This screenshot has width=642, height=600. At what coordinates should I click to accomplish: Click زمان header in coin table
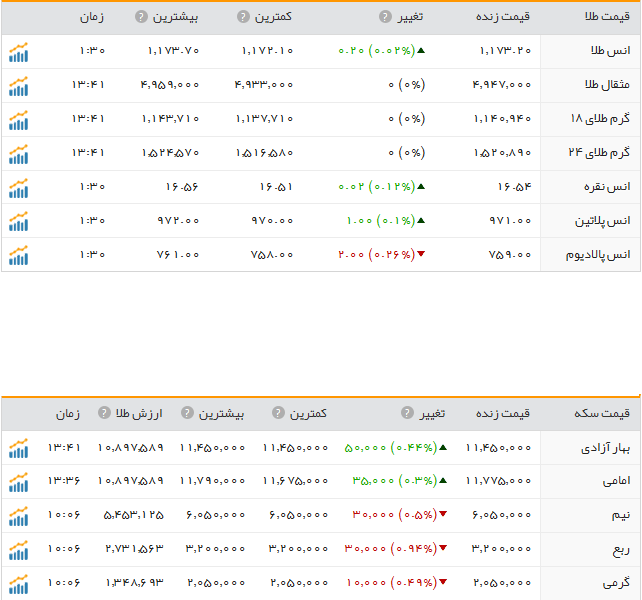click(x=68, y=414)
